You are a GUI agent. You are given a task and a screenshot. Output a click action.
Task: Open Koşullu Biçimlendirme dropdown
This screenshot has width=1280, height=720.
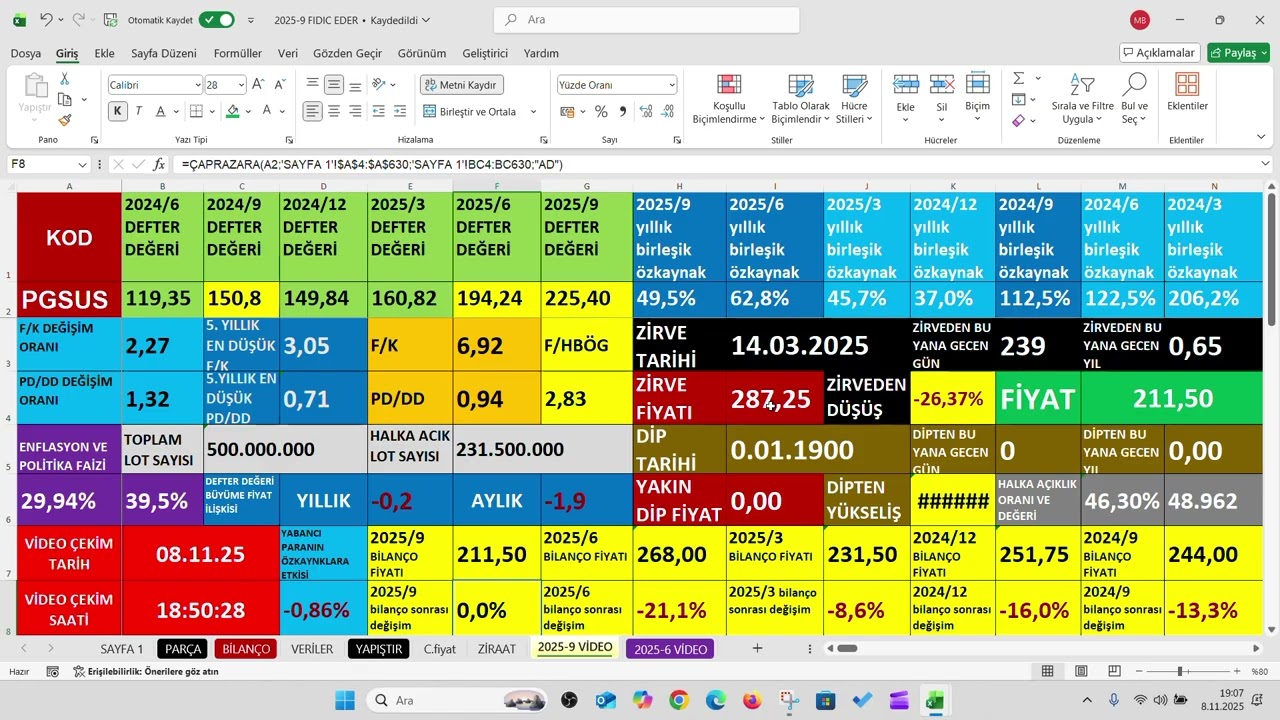click(729, 98)
